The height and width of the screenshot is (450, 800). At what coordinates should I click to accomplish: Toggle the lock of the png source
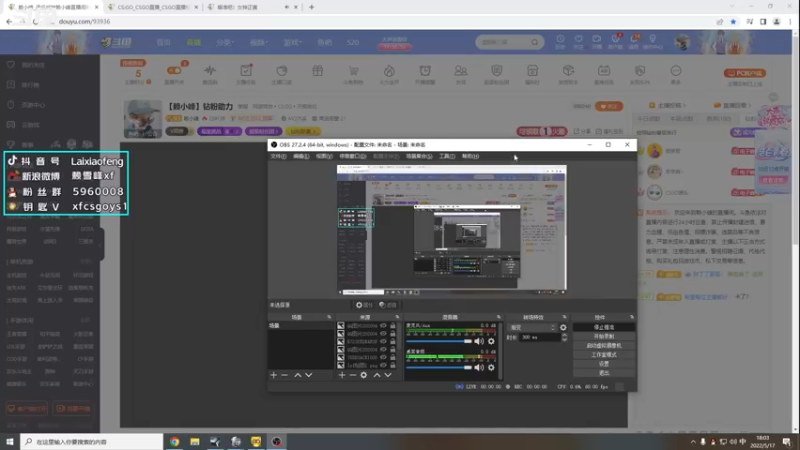(x=393, y=366)
